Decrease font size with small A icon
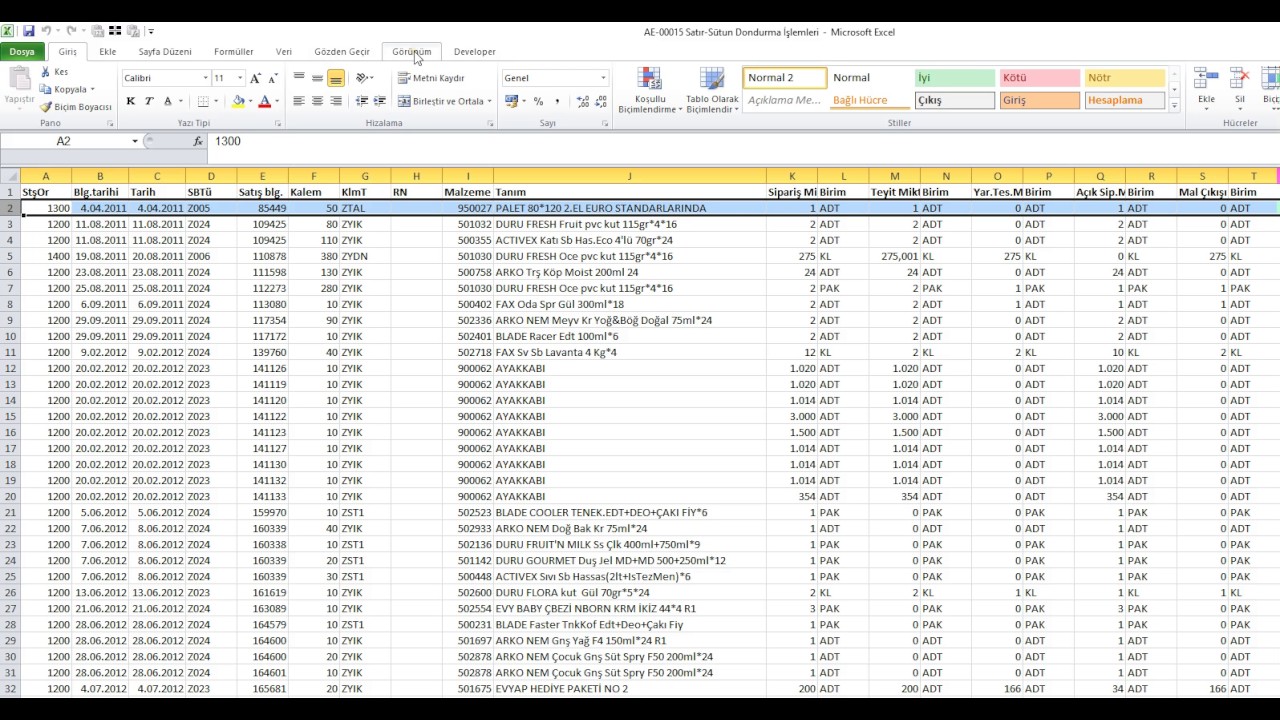Image resolution: width=1280 pixels, height=720 pixels. coord(272,78)
